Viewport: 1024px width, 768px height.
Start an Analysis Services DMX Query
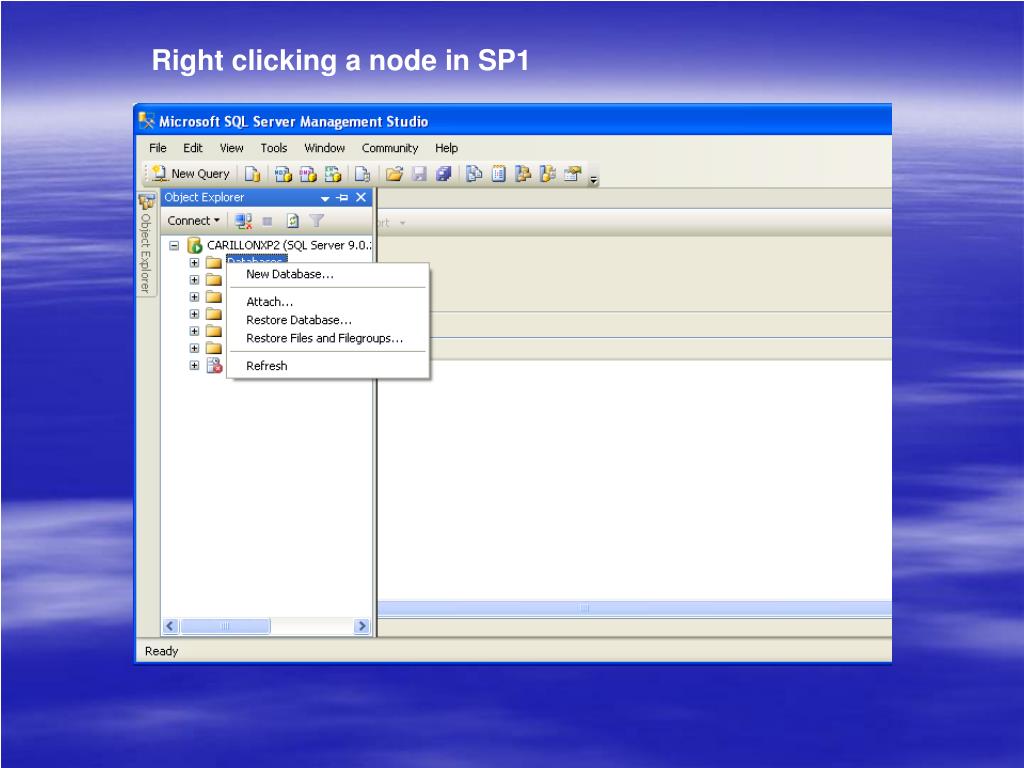[x=308, y=174]
